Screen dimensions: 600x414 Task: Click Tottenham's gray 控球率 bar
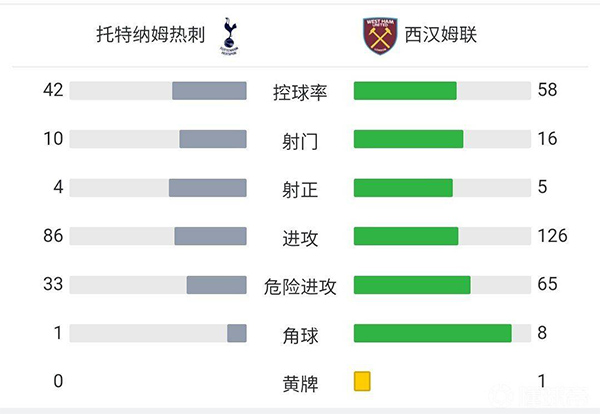coord(209,91)
